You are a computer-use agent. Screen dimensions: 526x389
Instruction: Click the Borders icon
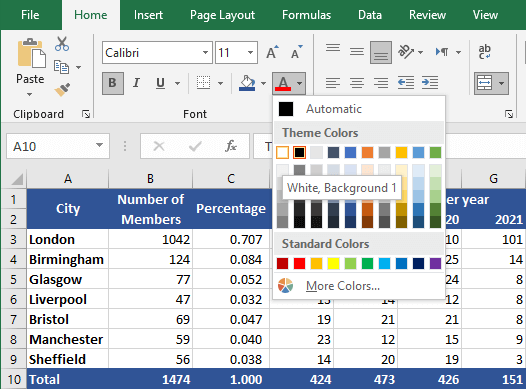coord(203,82)
